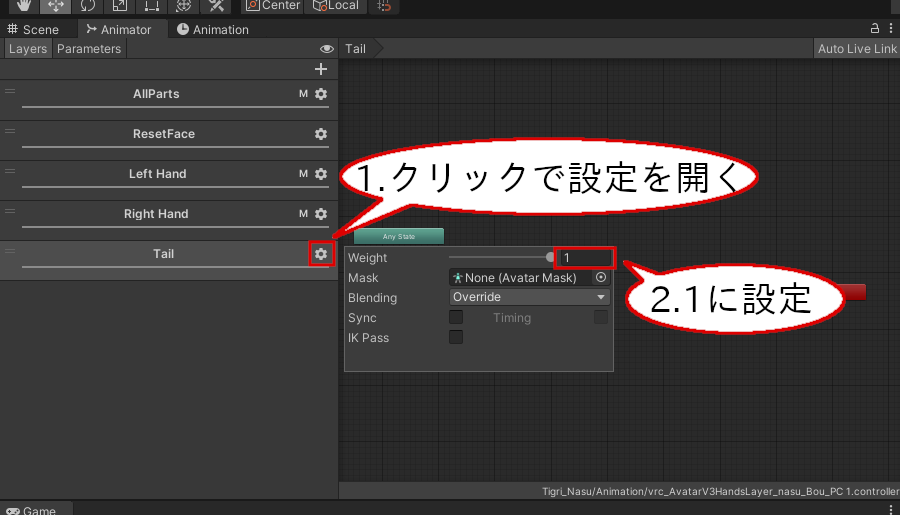Select the Hand tool in toolbar
The height and width of the screenshot is (515, 900).
click(x=24, y=6)
